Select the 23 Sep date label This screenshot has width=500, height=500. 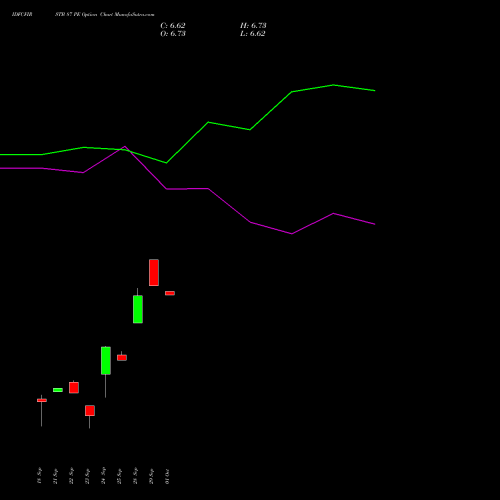[x=87, y=476]
